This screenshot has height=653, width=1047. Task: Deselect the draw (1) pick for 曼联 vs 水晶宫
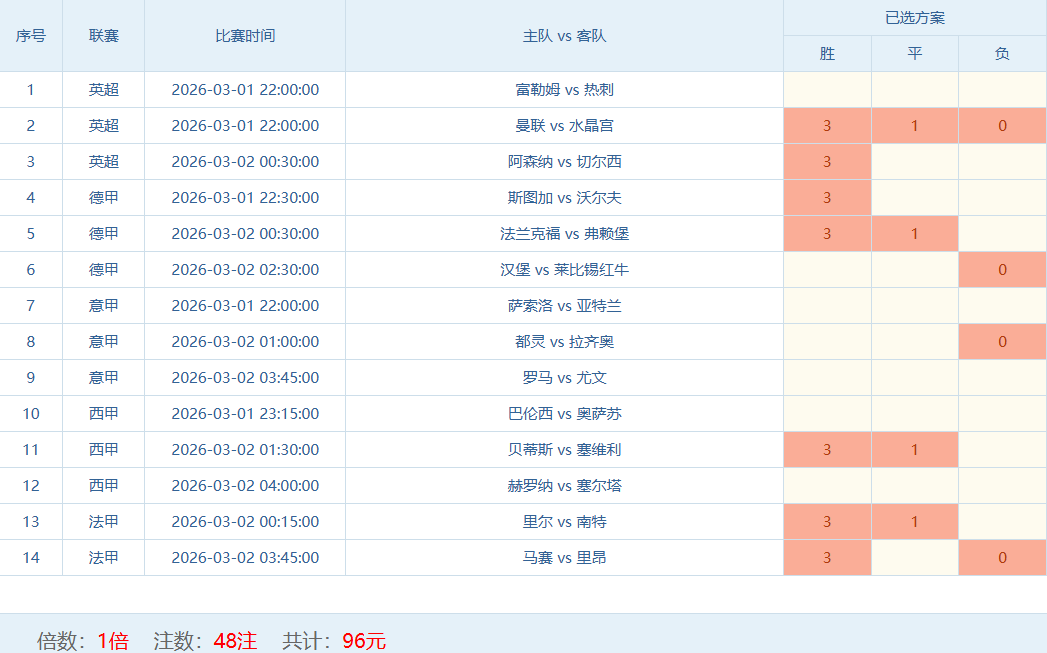pos(914,126)
